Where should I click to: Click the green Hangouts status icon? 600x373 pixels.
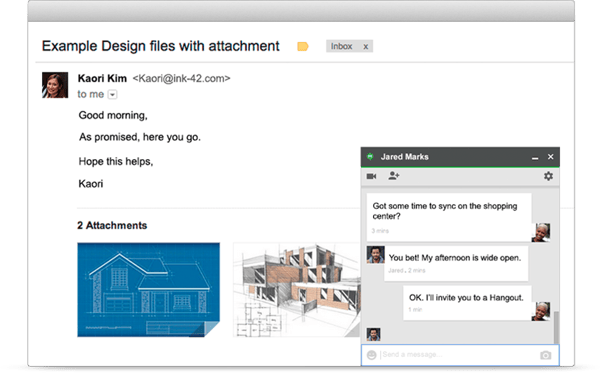click(x=370, y=157)
